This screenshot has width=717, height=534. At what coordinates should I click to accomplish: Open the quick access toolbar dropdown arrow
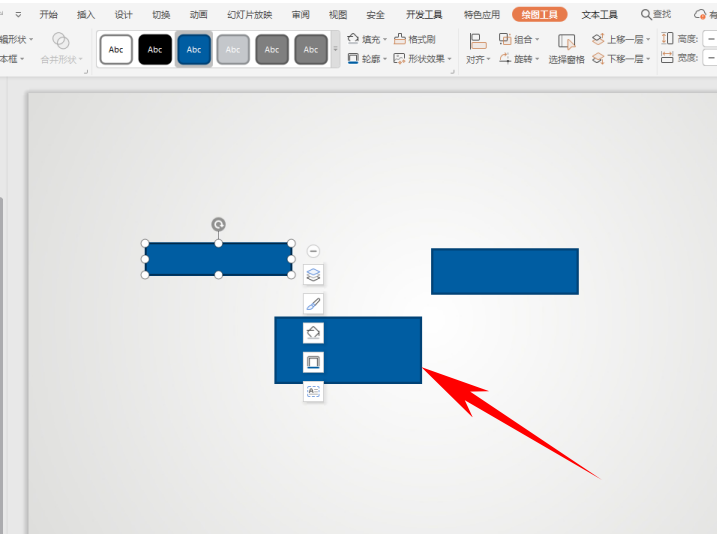click(18, 15)
